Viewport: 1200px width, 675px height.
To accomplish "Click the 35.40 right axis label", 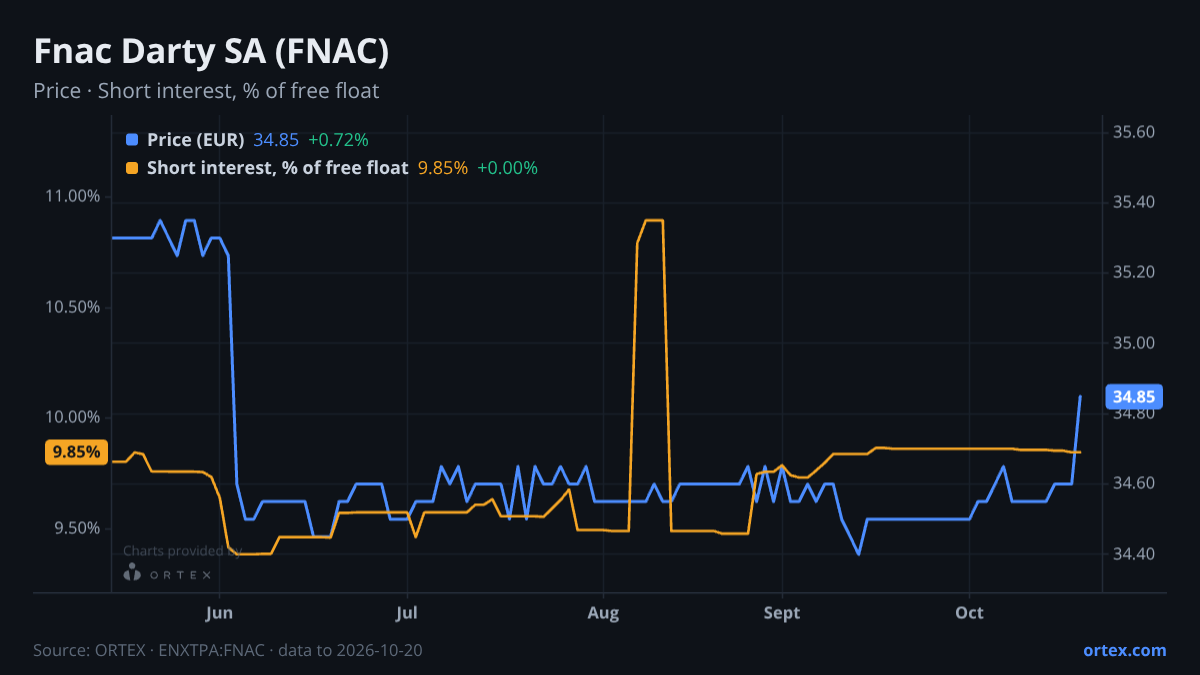I will point(1133,202).
